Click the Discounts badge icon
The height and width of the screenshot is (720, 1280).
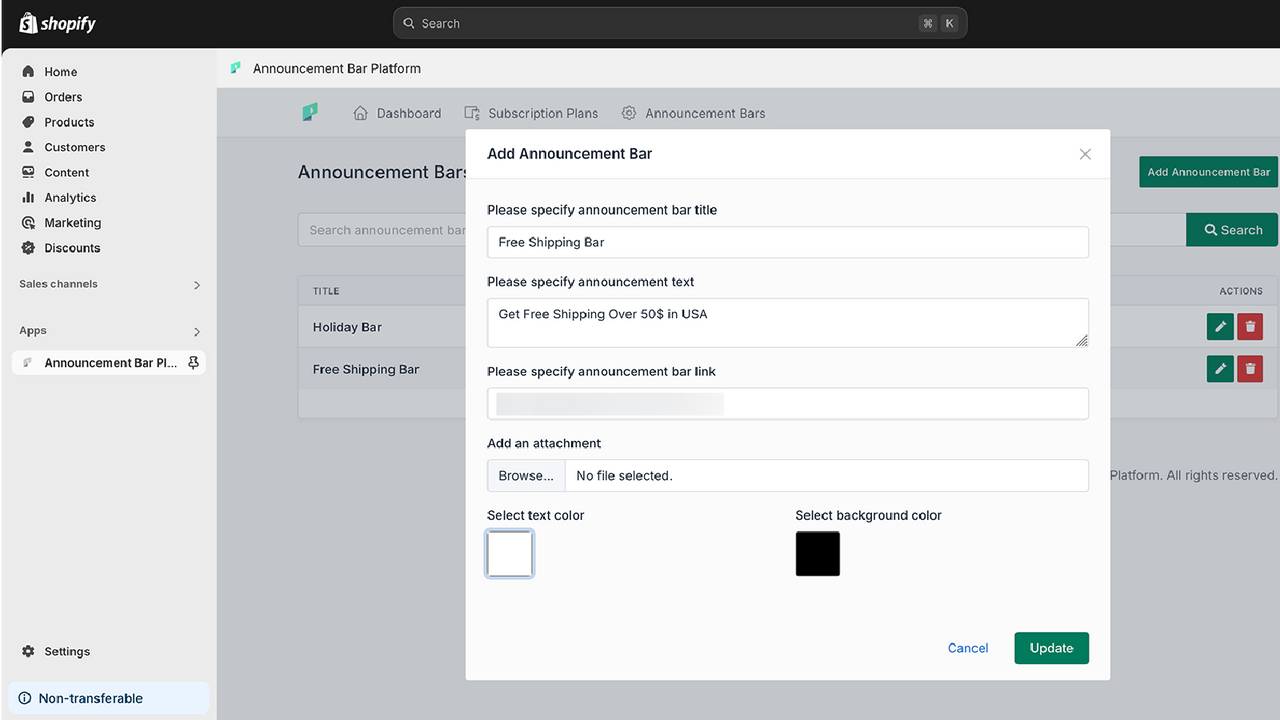(28, 248)
